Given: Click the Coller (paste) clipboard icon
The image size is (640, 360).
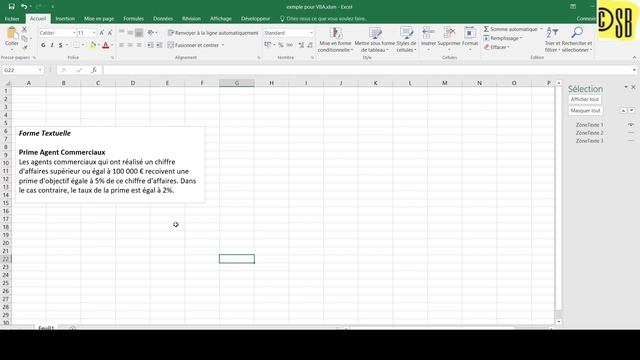Looking at the screenshot, I should click(12, 33).
